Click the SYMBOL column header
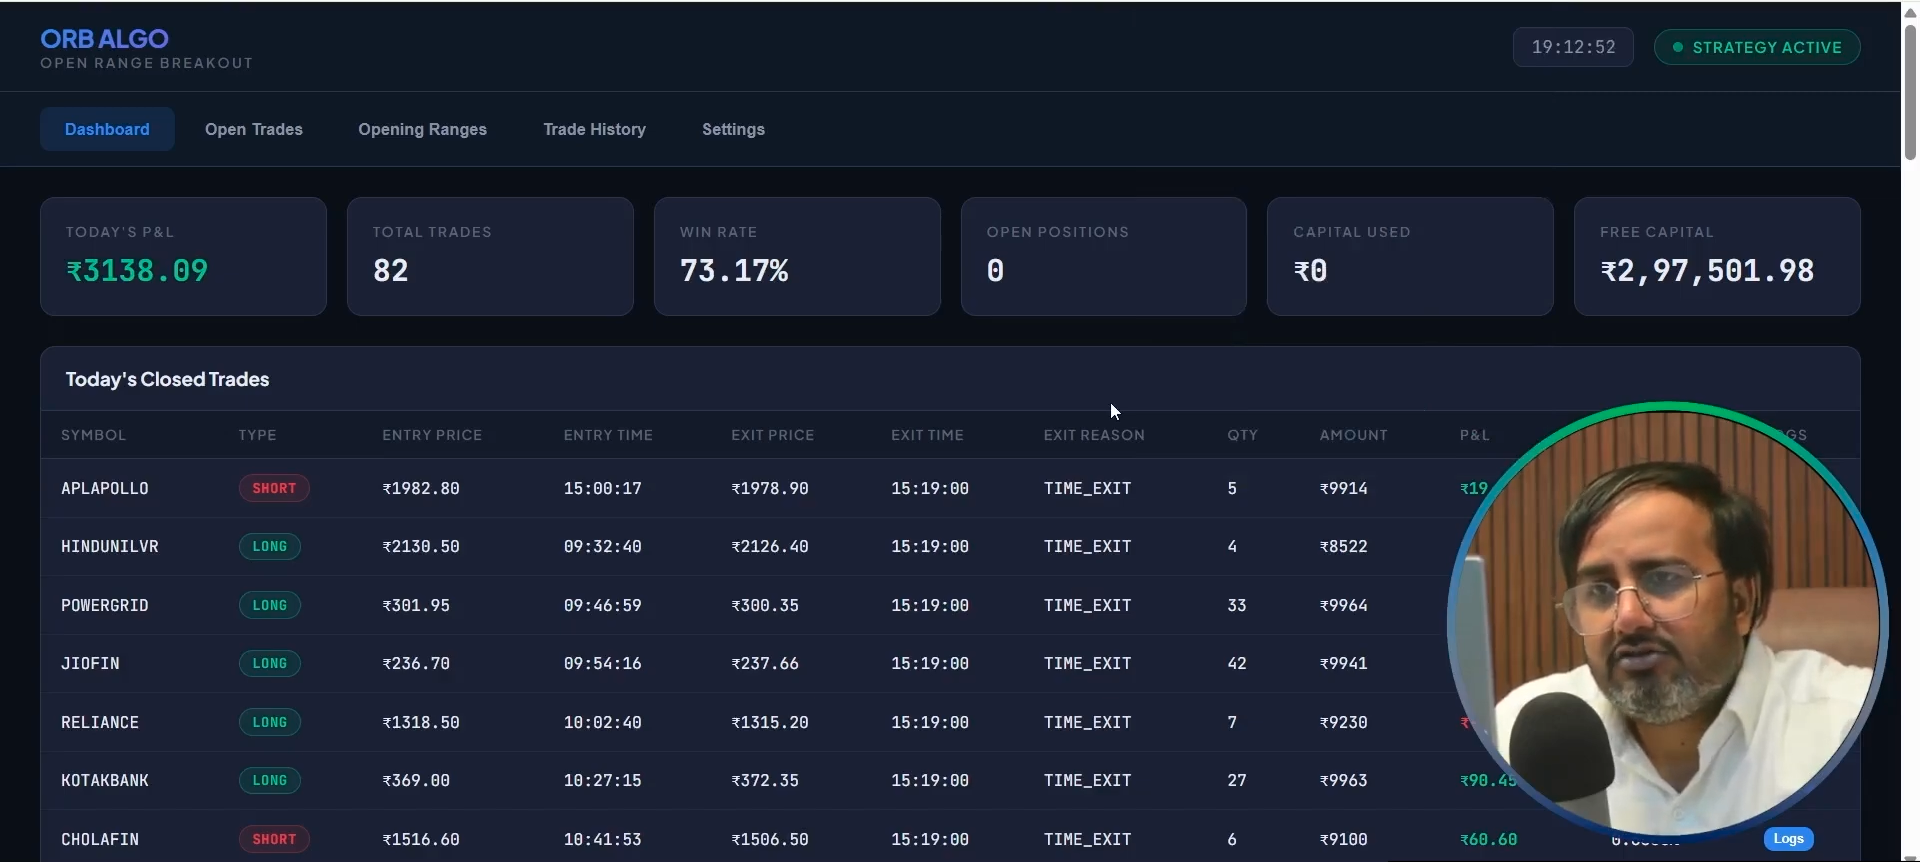Viewport: 1920px width, 862px height. 94,435
